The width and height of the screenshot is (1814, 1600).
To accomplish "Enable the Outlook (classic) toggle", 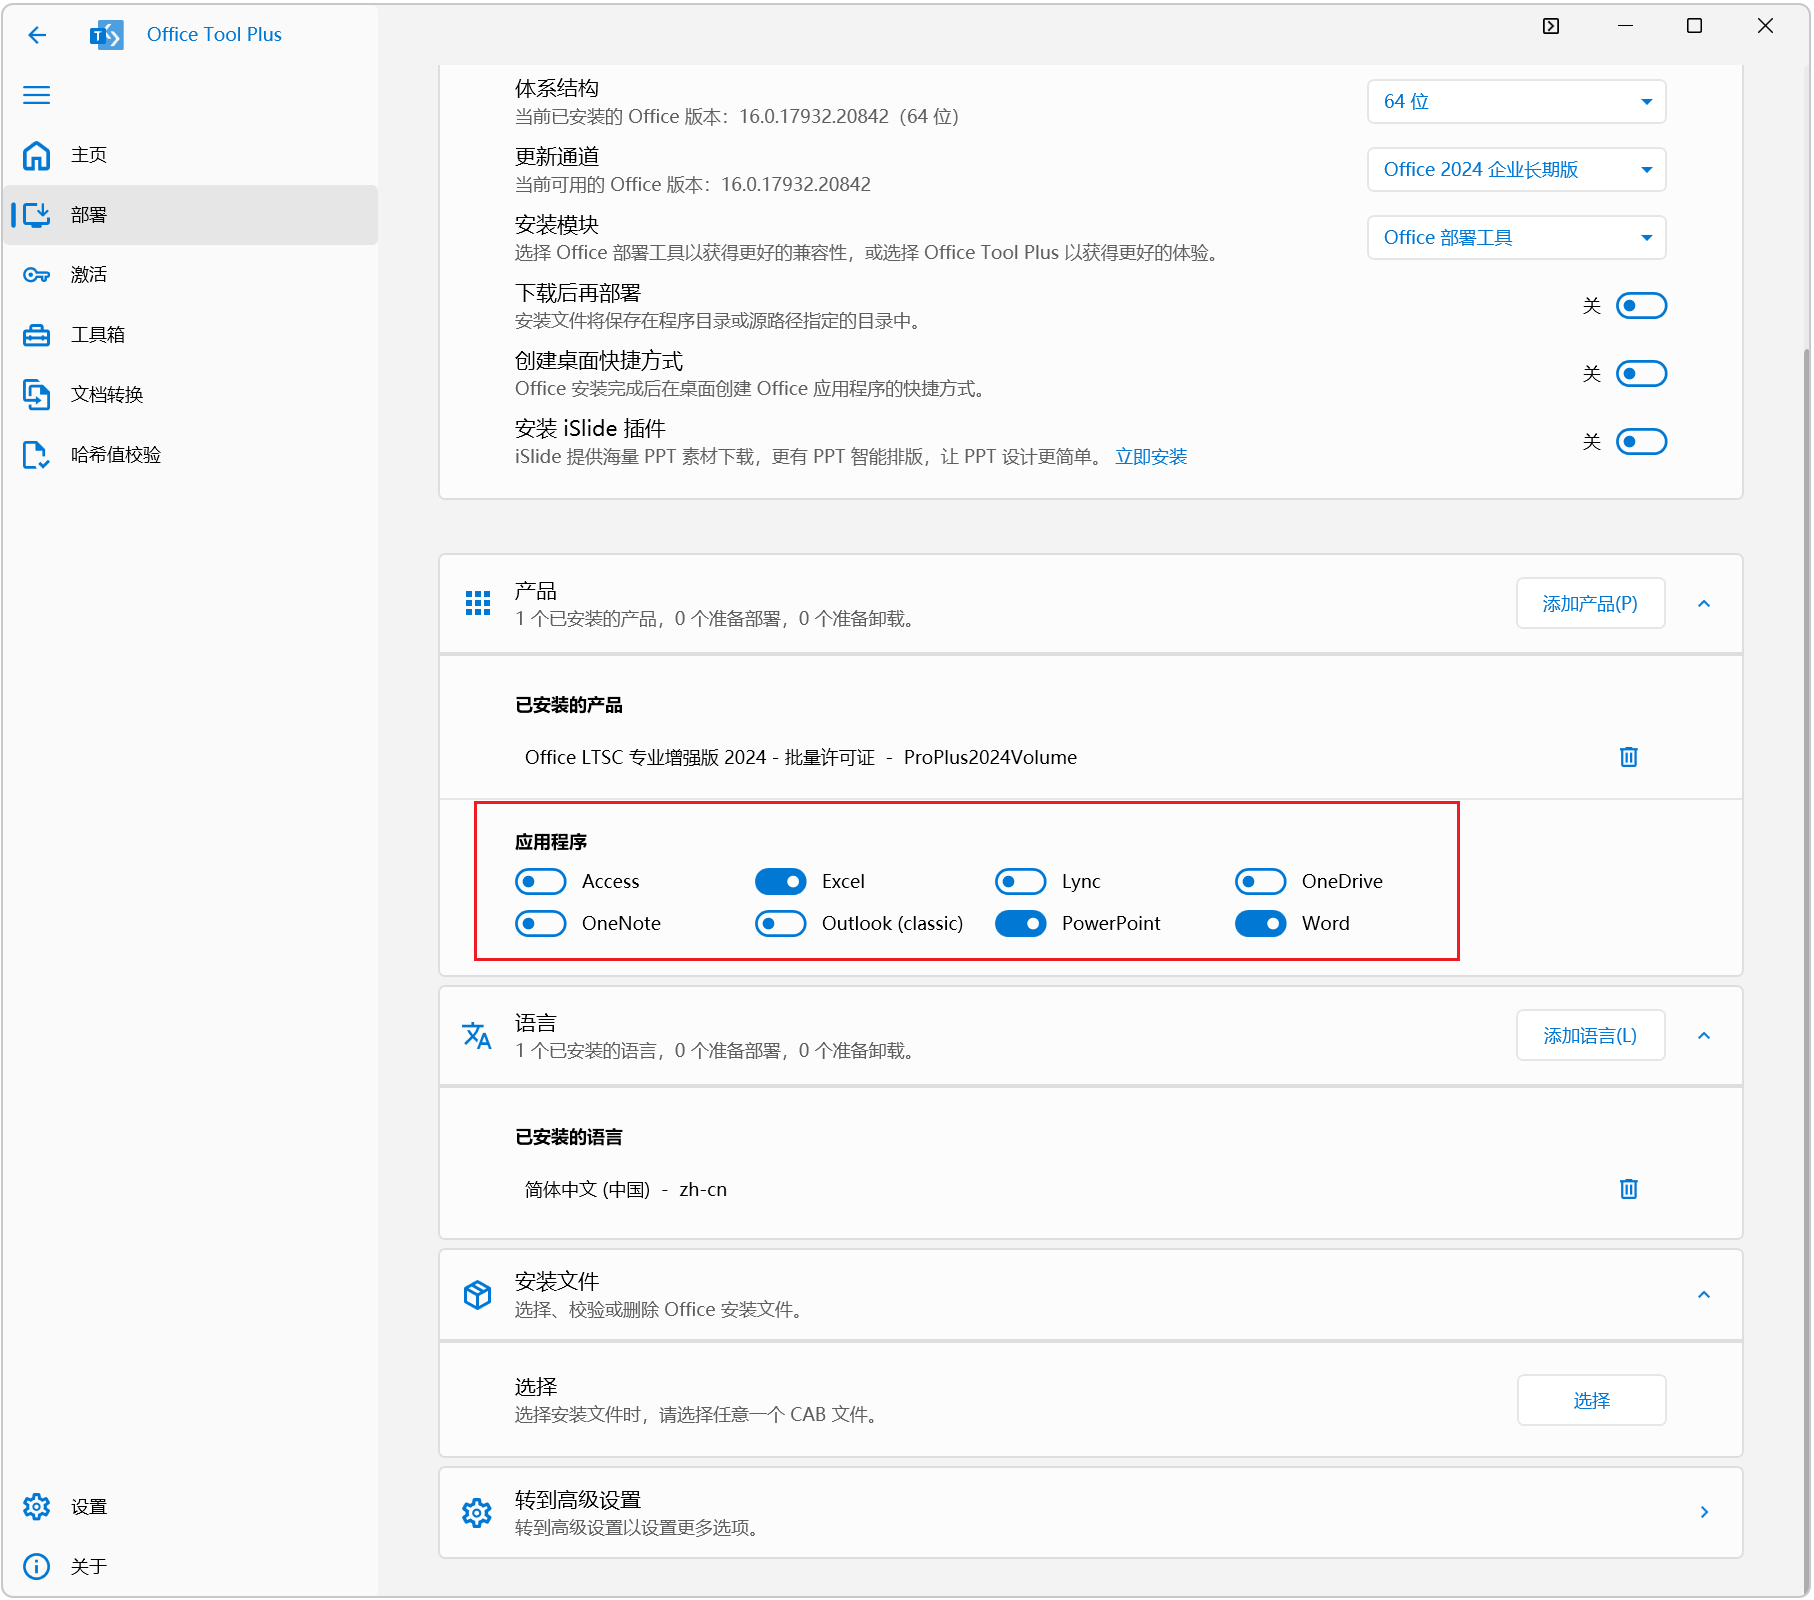I will click(781, 924).
